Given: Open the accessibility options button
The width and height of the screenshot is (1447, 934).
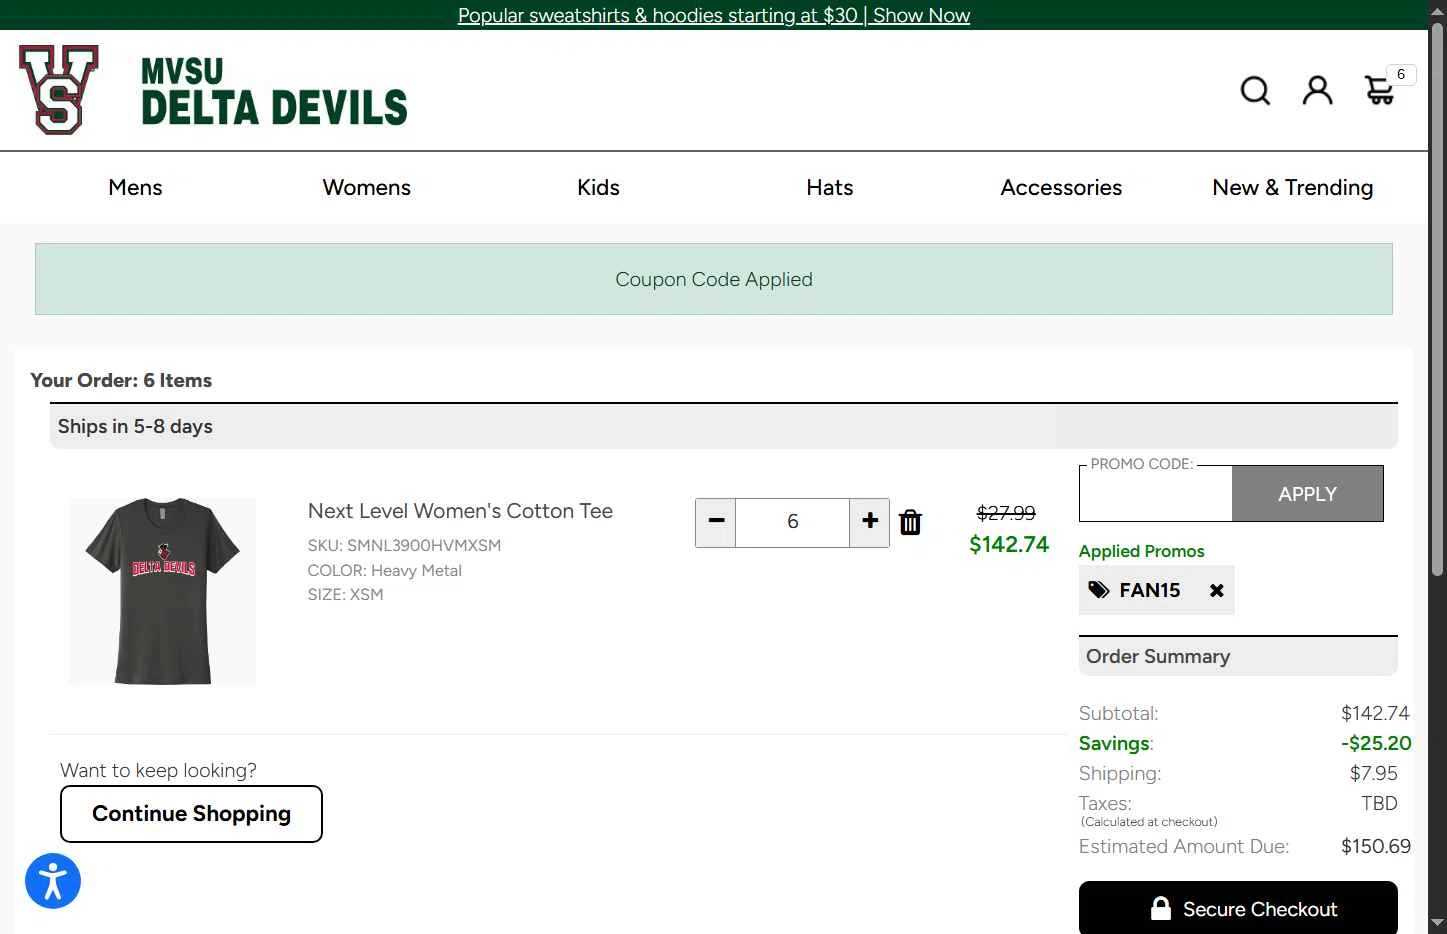Looking at the screenshot, I should 53,881.
